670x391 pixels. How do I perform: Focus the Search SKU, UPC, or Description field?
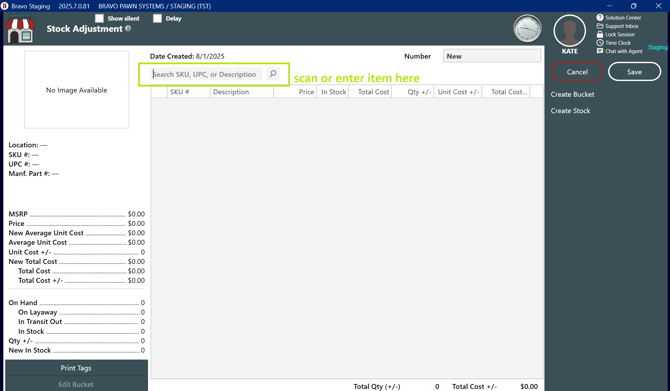pyautogui.click(x=207, y=74)
